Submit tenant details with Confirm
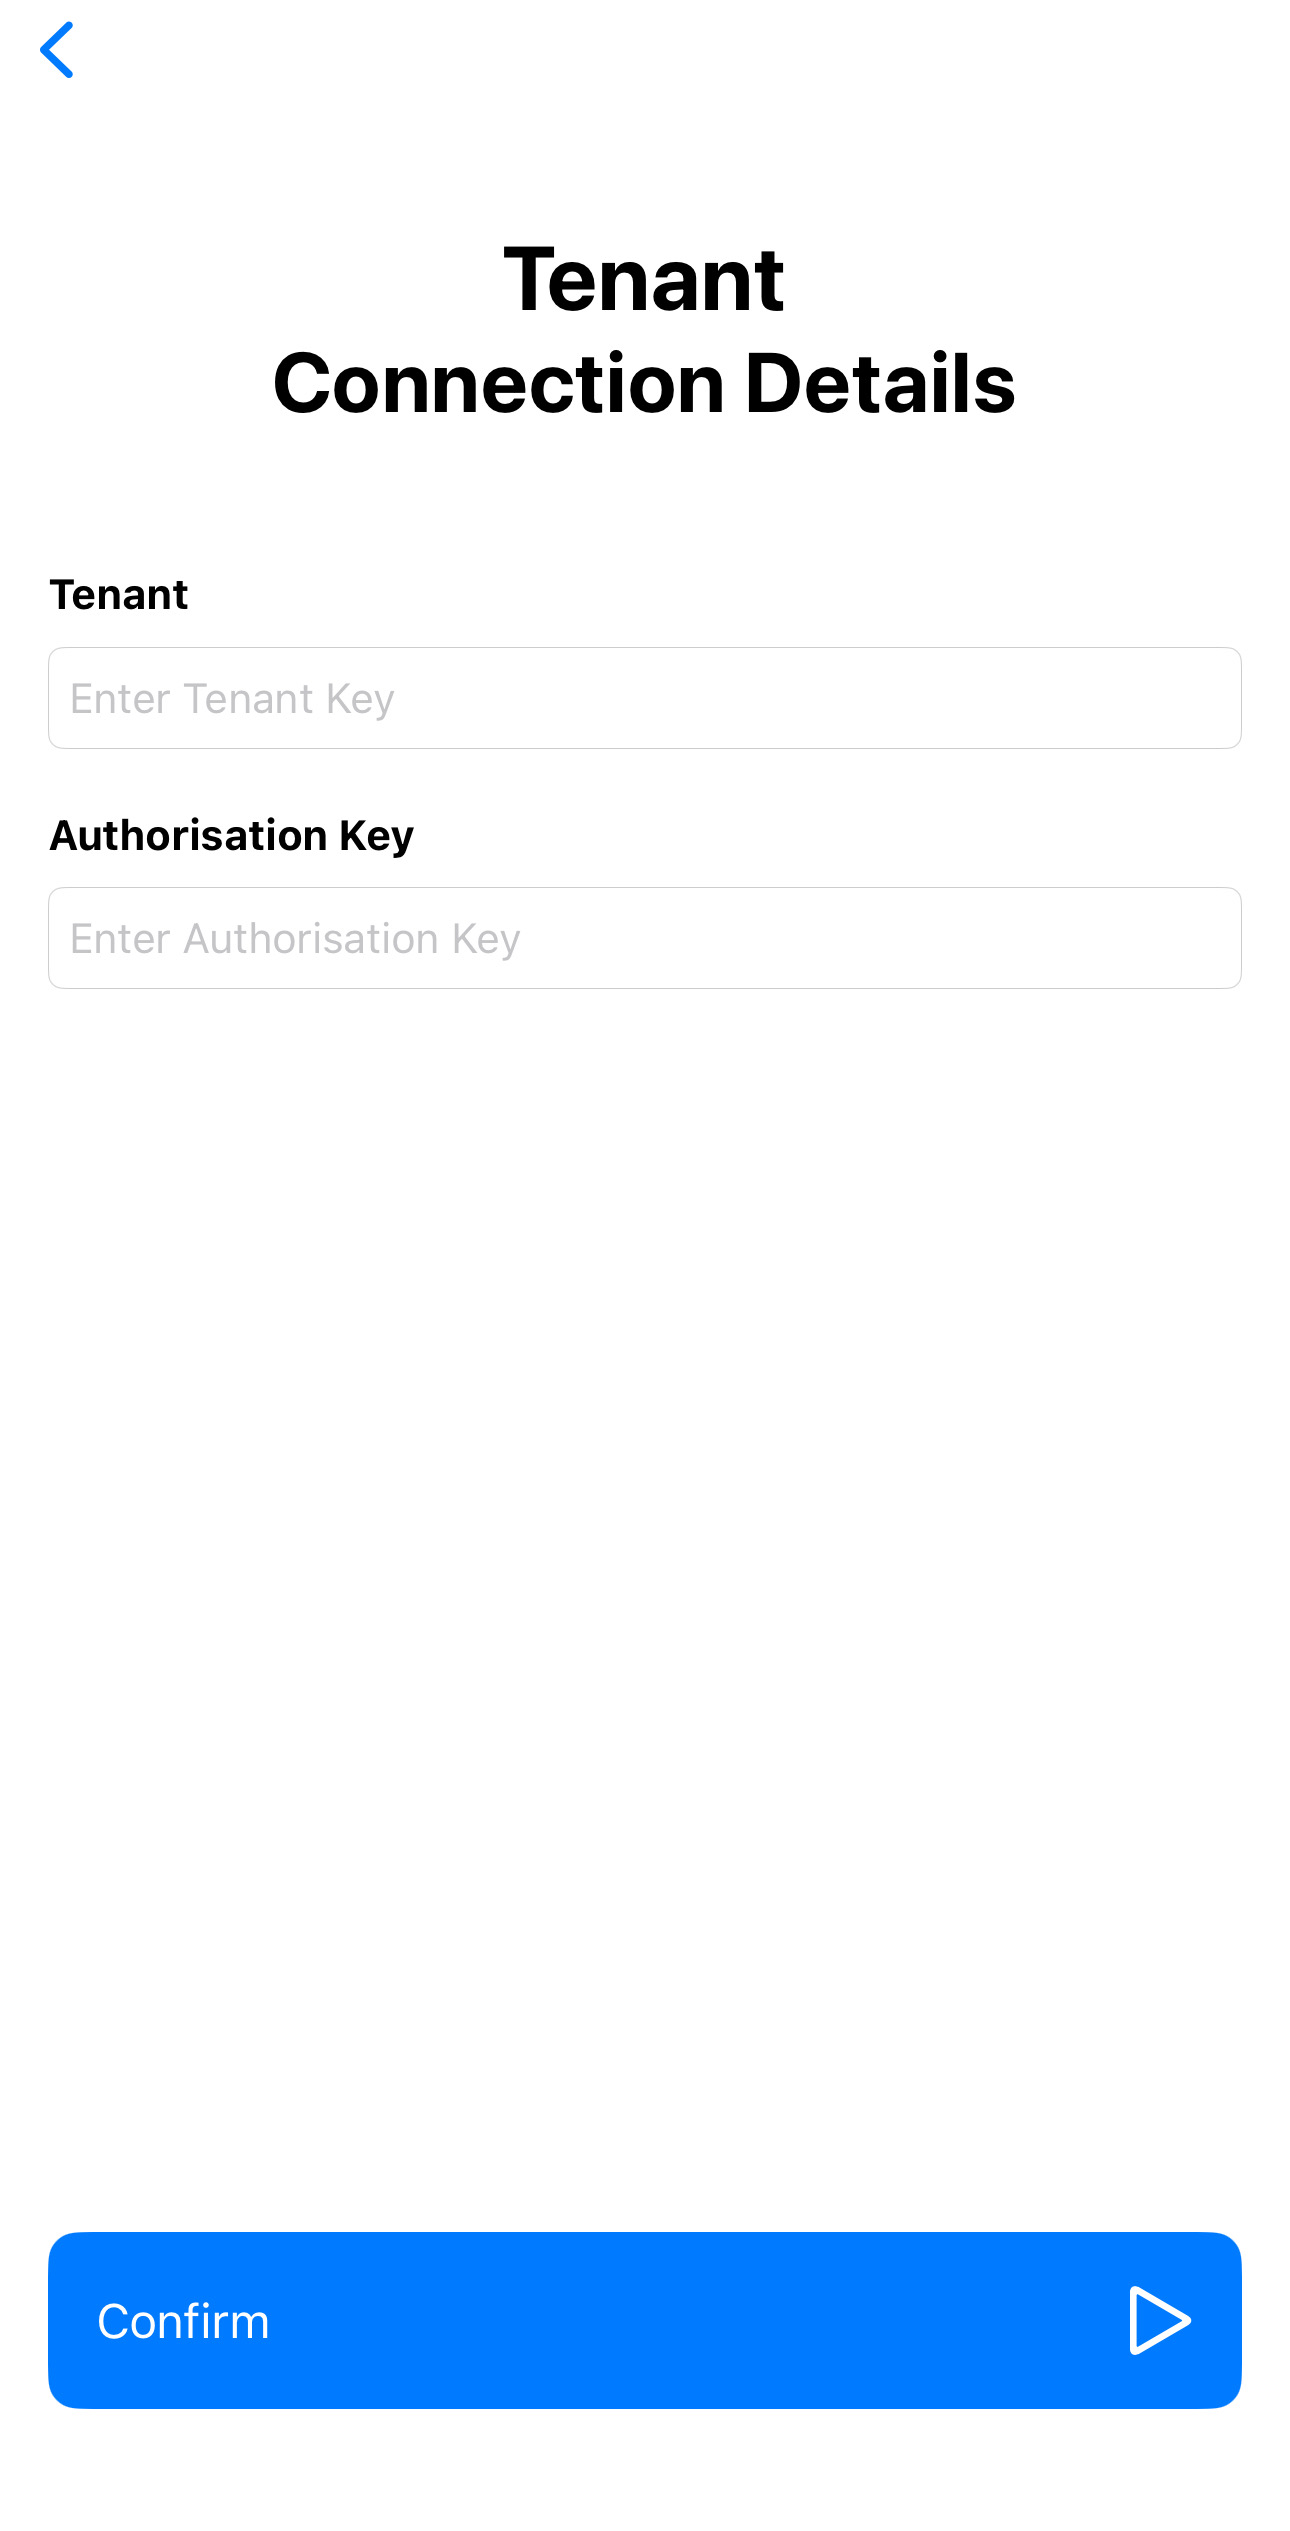This screenshot has height=2531, width=1290. click(644, 2320)
